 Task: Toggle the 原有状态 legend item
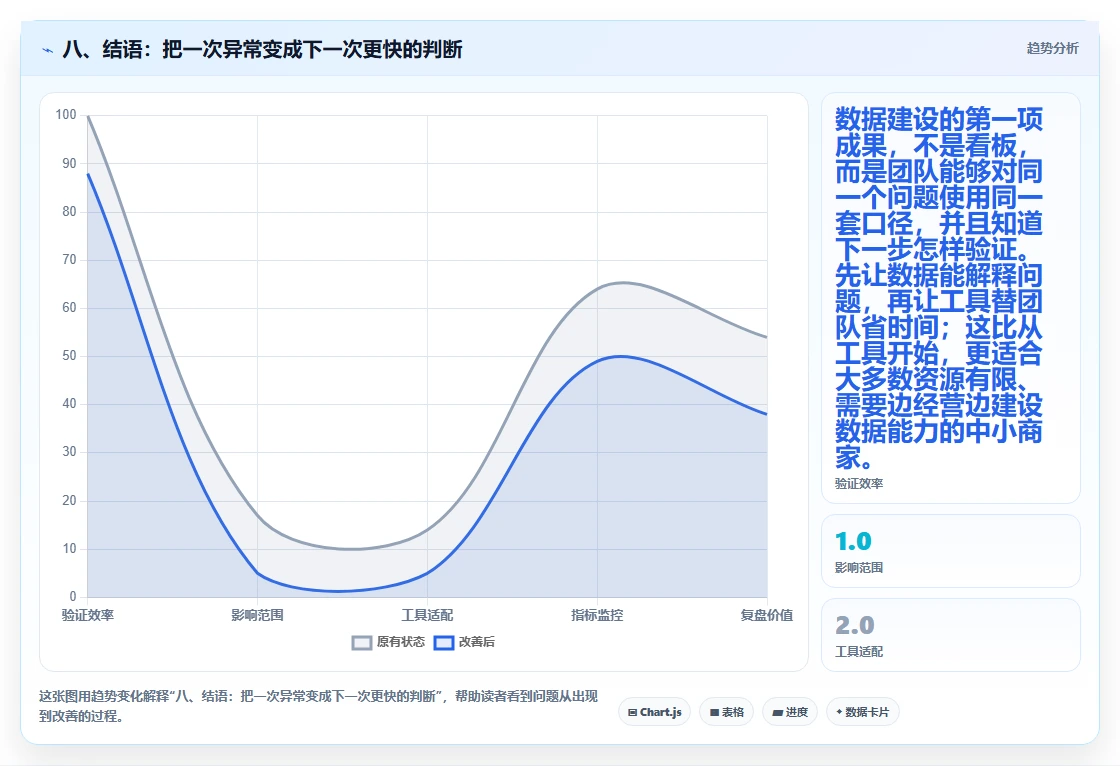click(x=389, y=642)
